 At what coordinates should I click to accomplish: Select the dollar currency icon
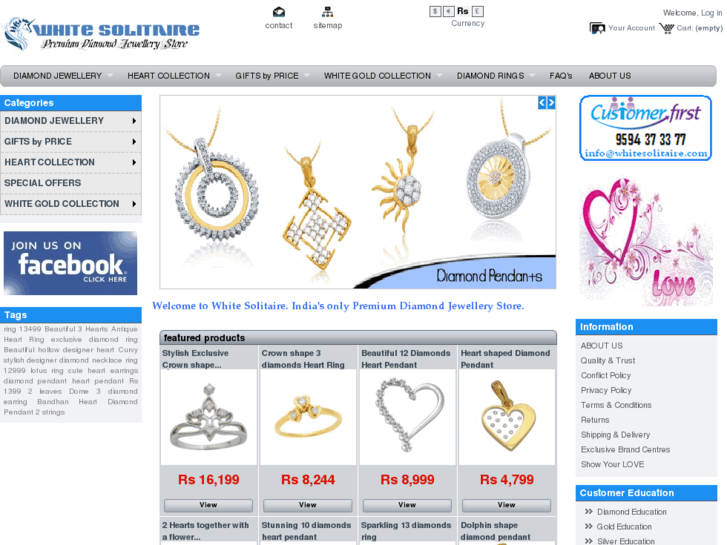(435, 11)
